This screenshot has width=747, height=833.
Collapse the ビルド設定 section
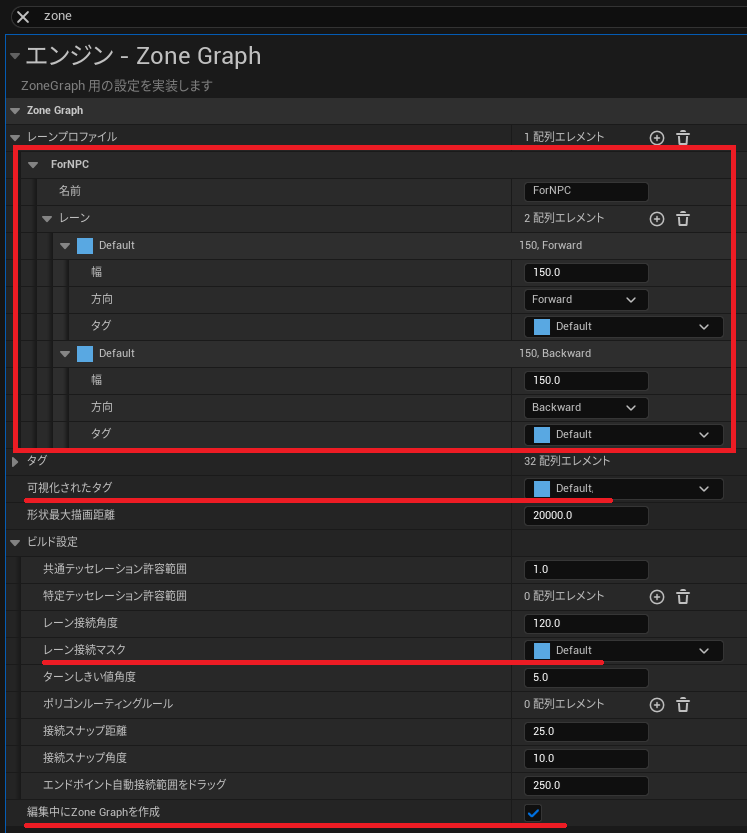[x=15, y=542]
